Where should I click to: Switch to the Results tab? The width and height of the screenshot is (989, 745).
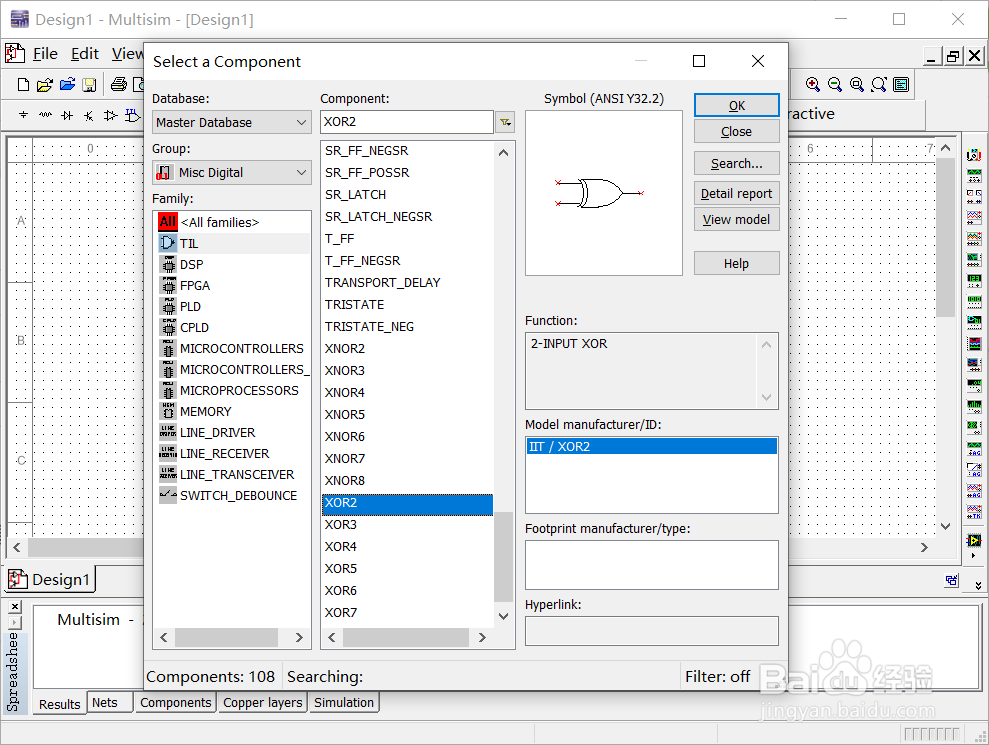click(59, 704)
